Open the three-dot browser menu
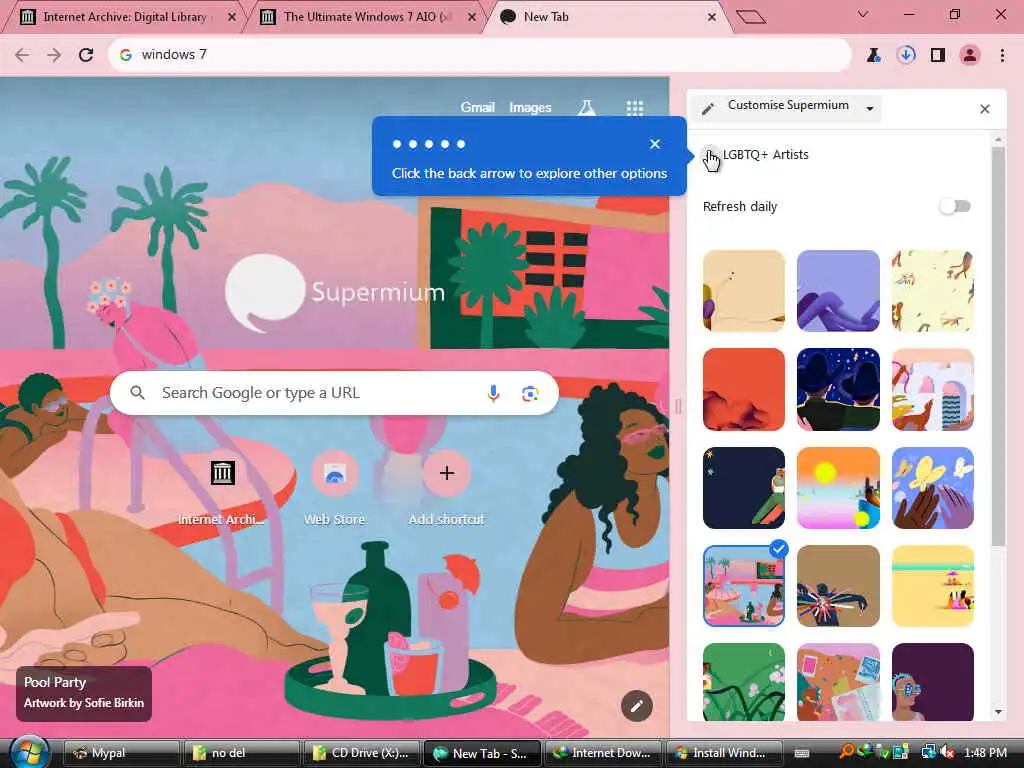This screenshot has width=1024, height=768. [1002, 55]
